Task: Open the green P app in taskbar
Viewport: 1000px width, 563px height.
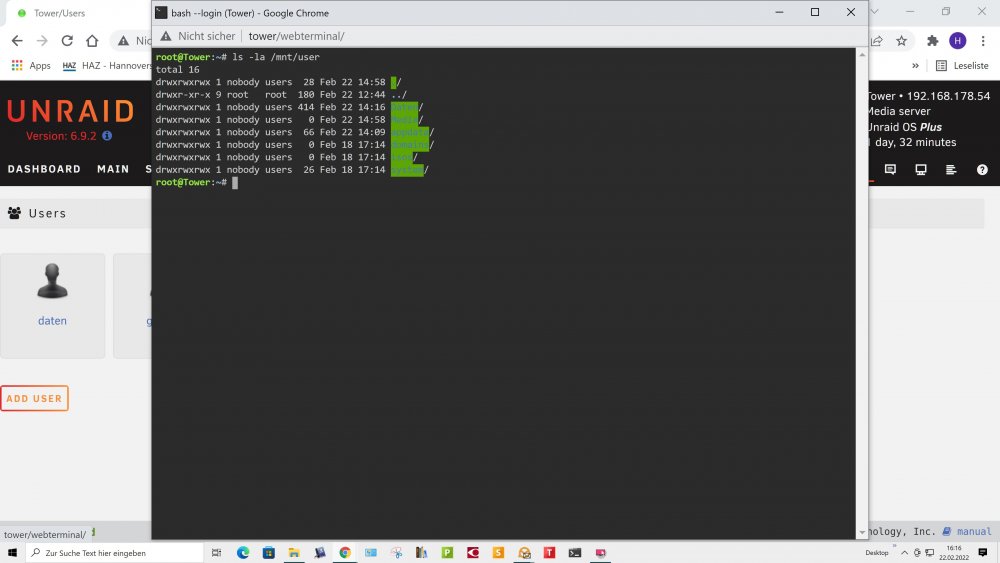Action: 447,553
